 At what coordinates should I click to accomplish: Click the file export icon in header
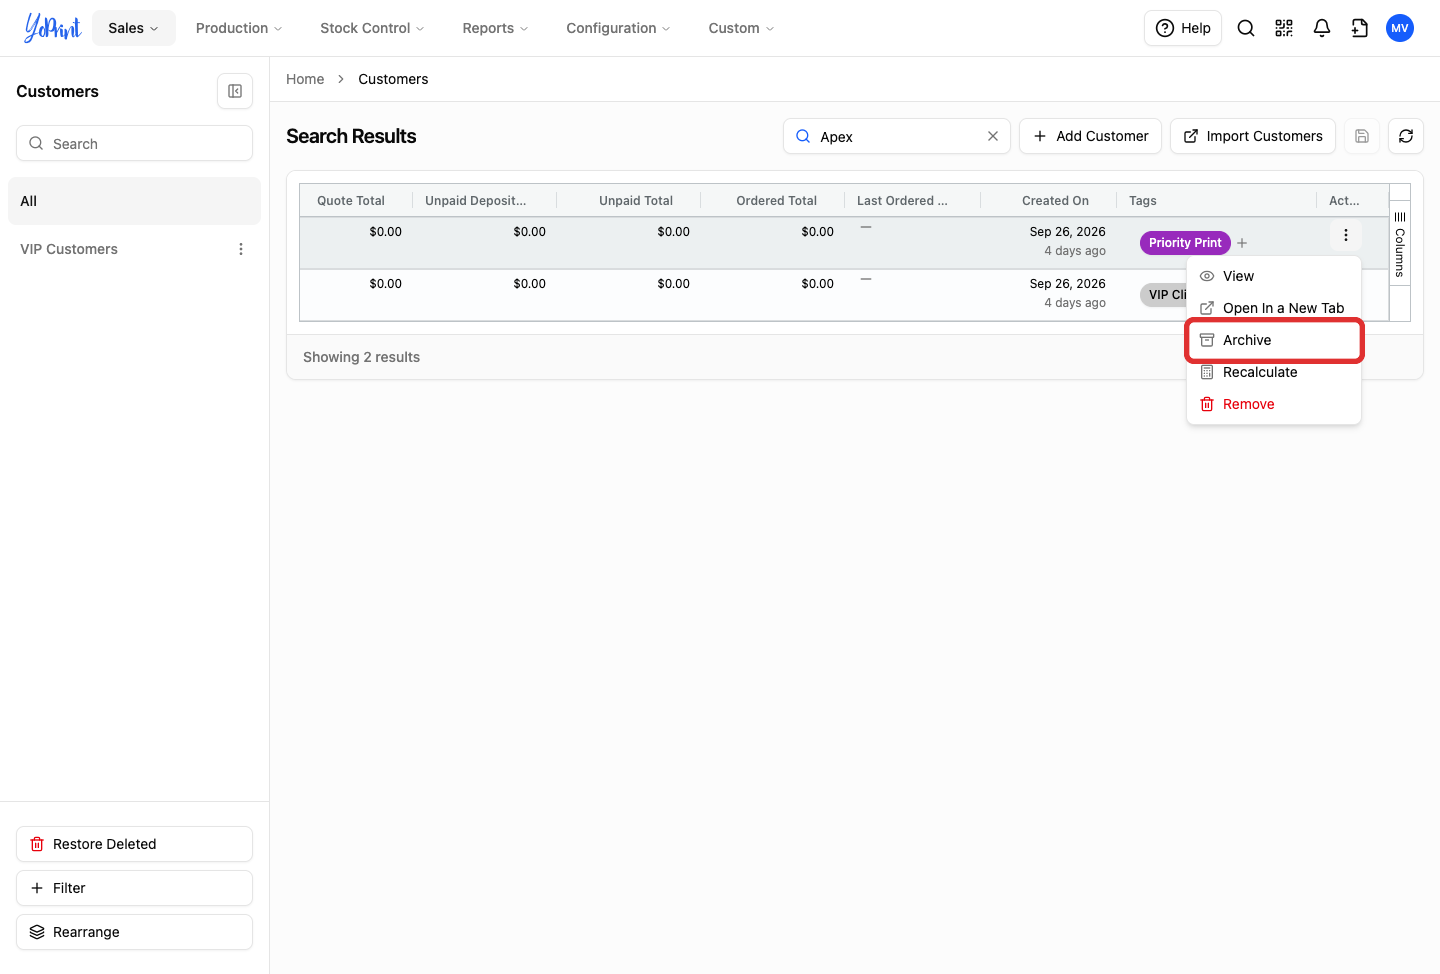(1360, 28)
